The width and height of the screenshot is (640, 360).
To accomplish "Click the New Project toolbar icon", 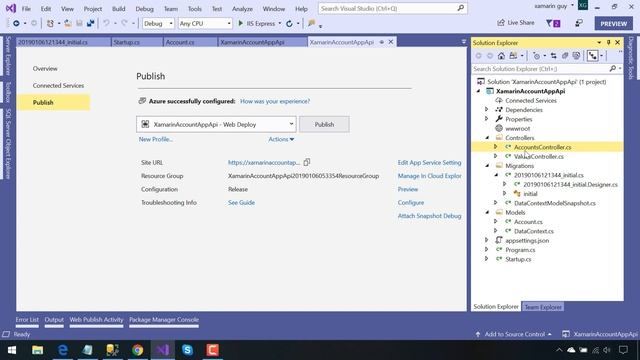I will coord(50,24).
